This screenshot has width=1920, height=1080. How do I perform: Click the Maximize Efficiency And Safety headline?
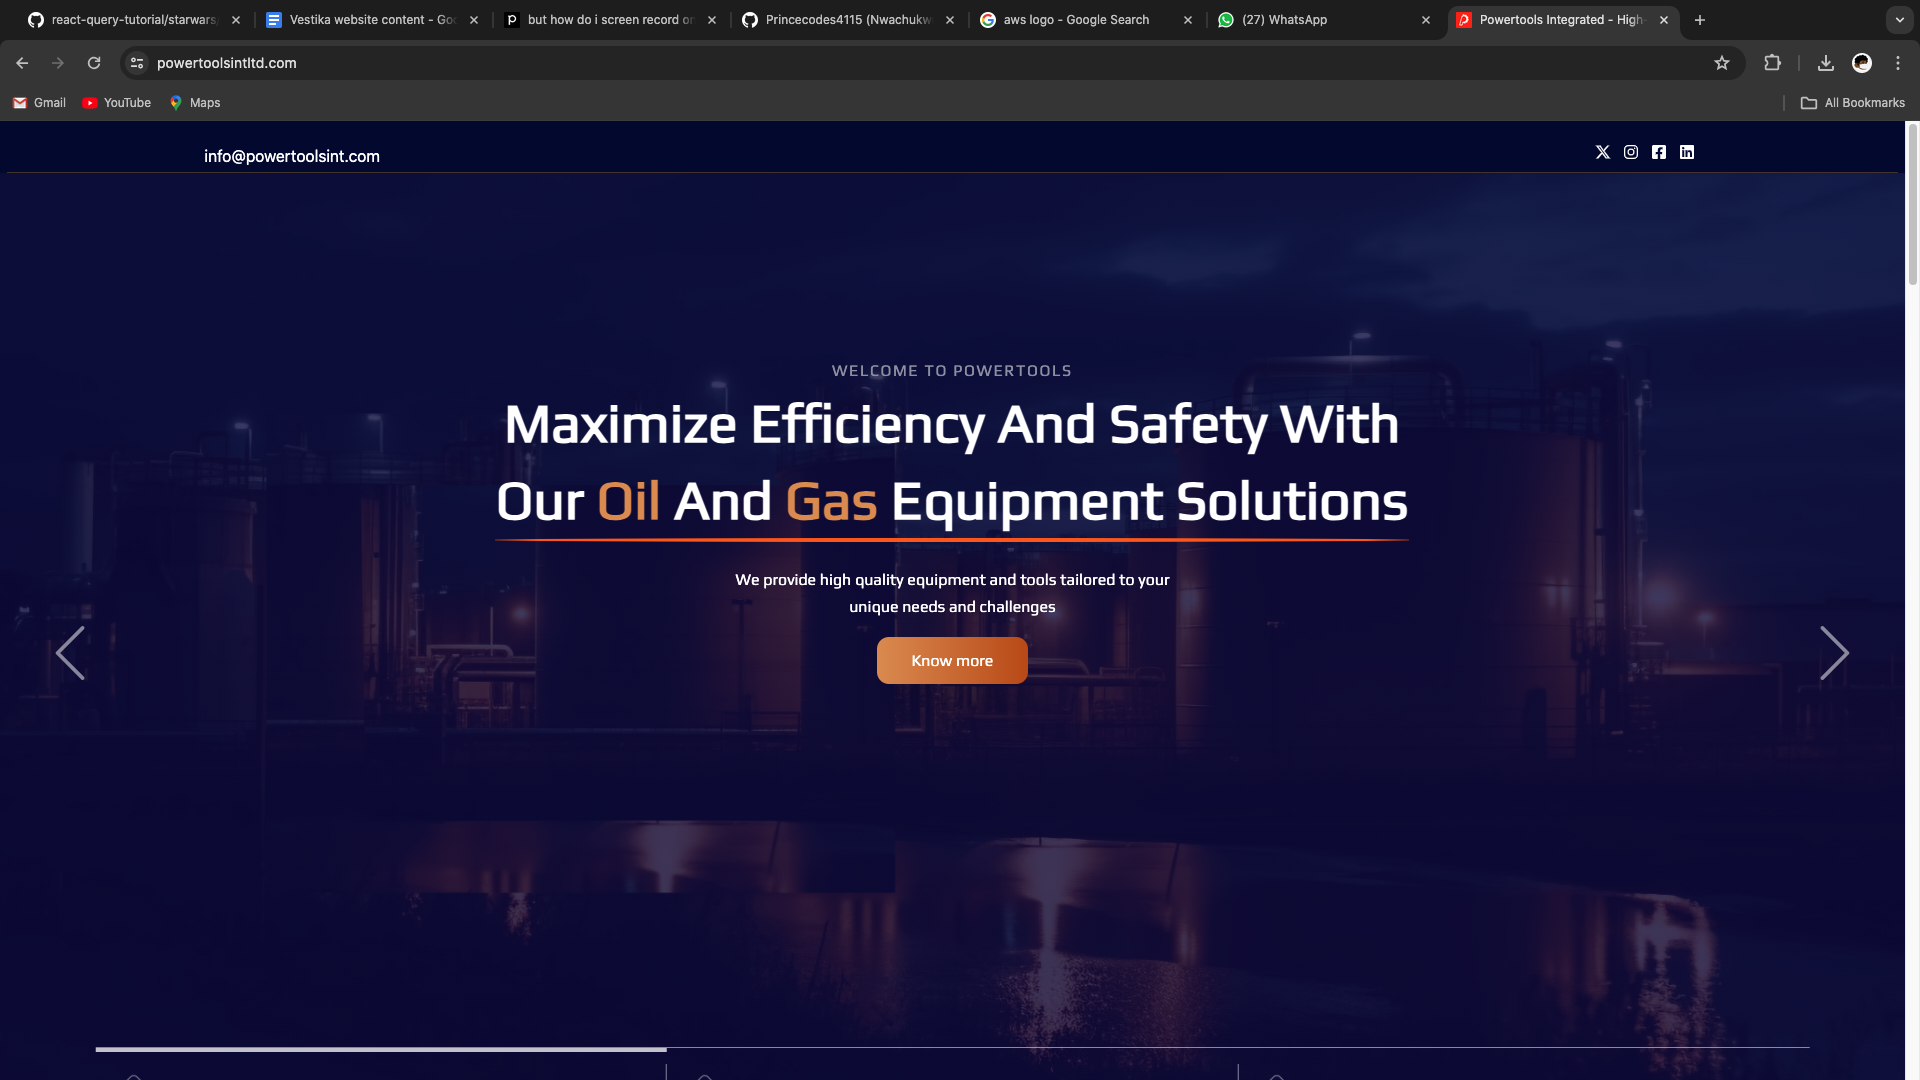coord(952,462)
